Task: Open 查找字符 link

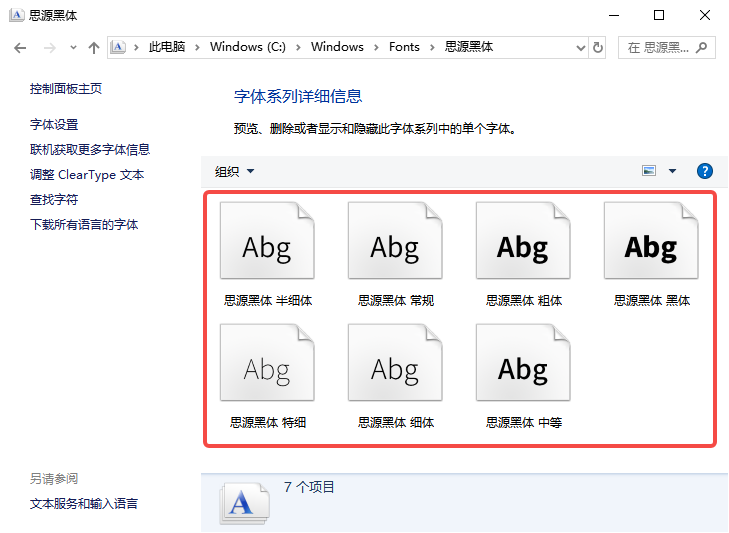Action: (54, 200)
